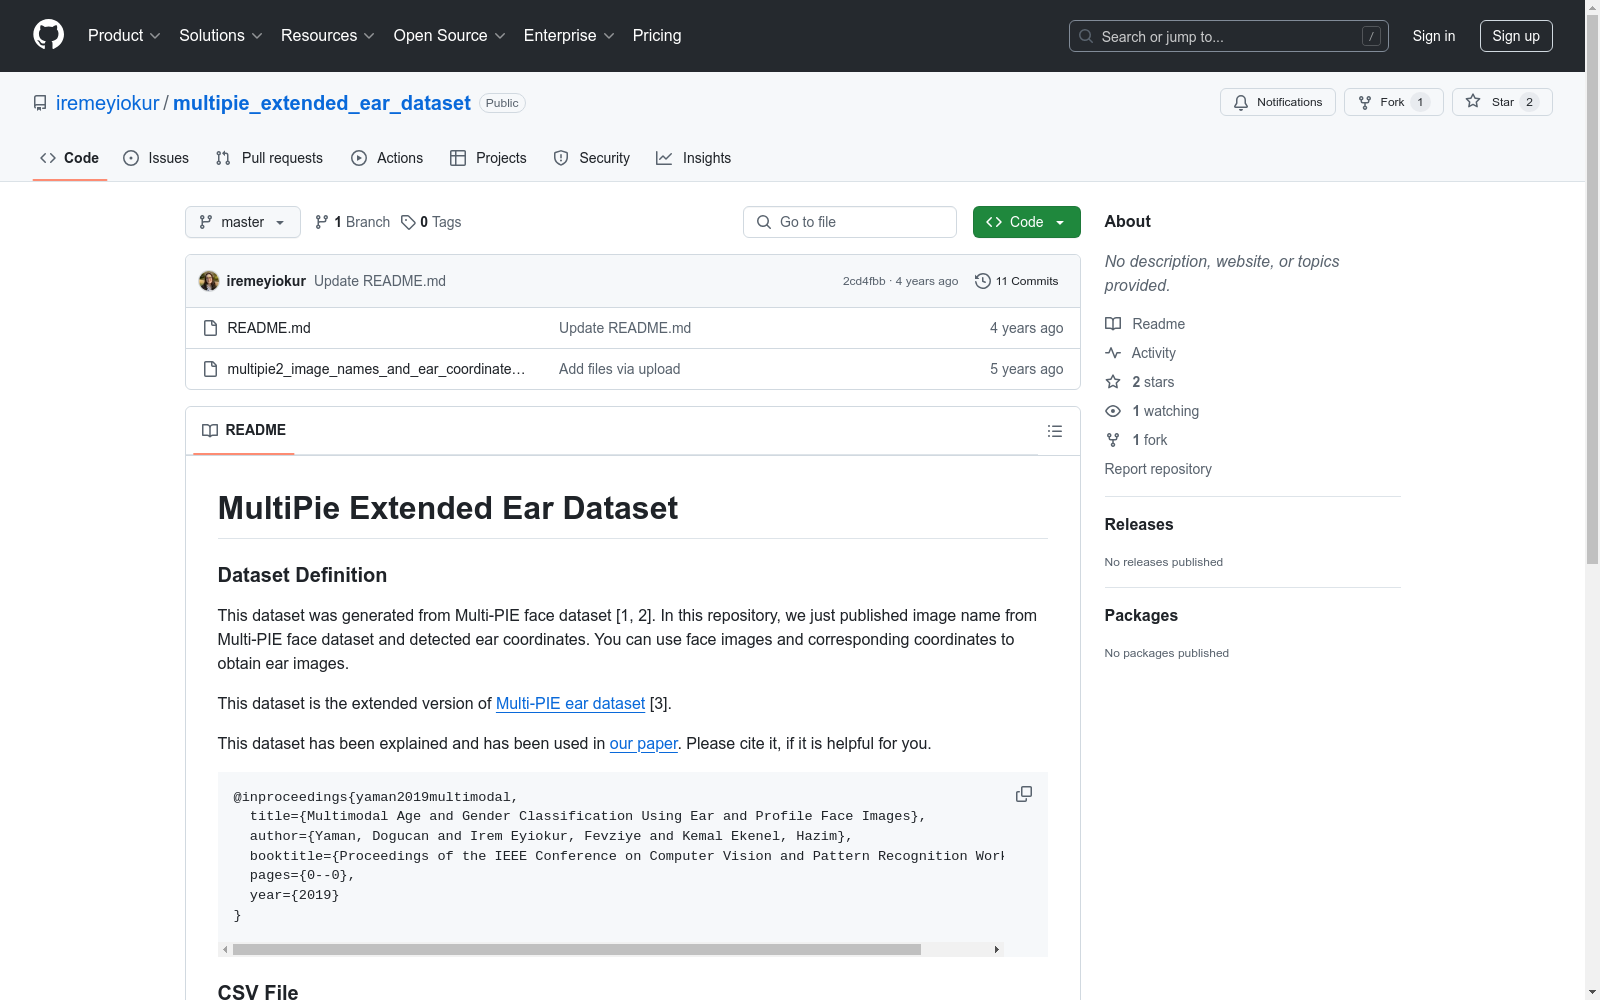Image resolution: width=1600 pixels, height=1000 pixels.
Task: Open the Releases heading link
Action: 1139,524
